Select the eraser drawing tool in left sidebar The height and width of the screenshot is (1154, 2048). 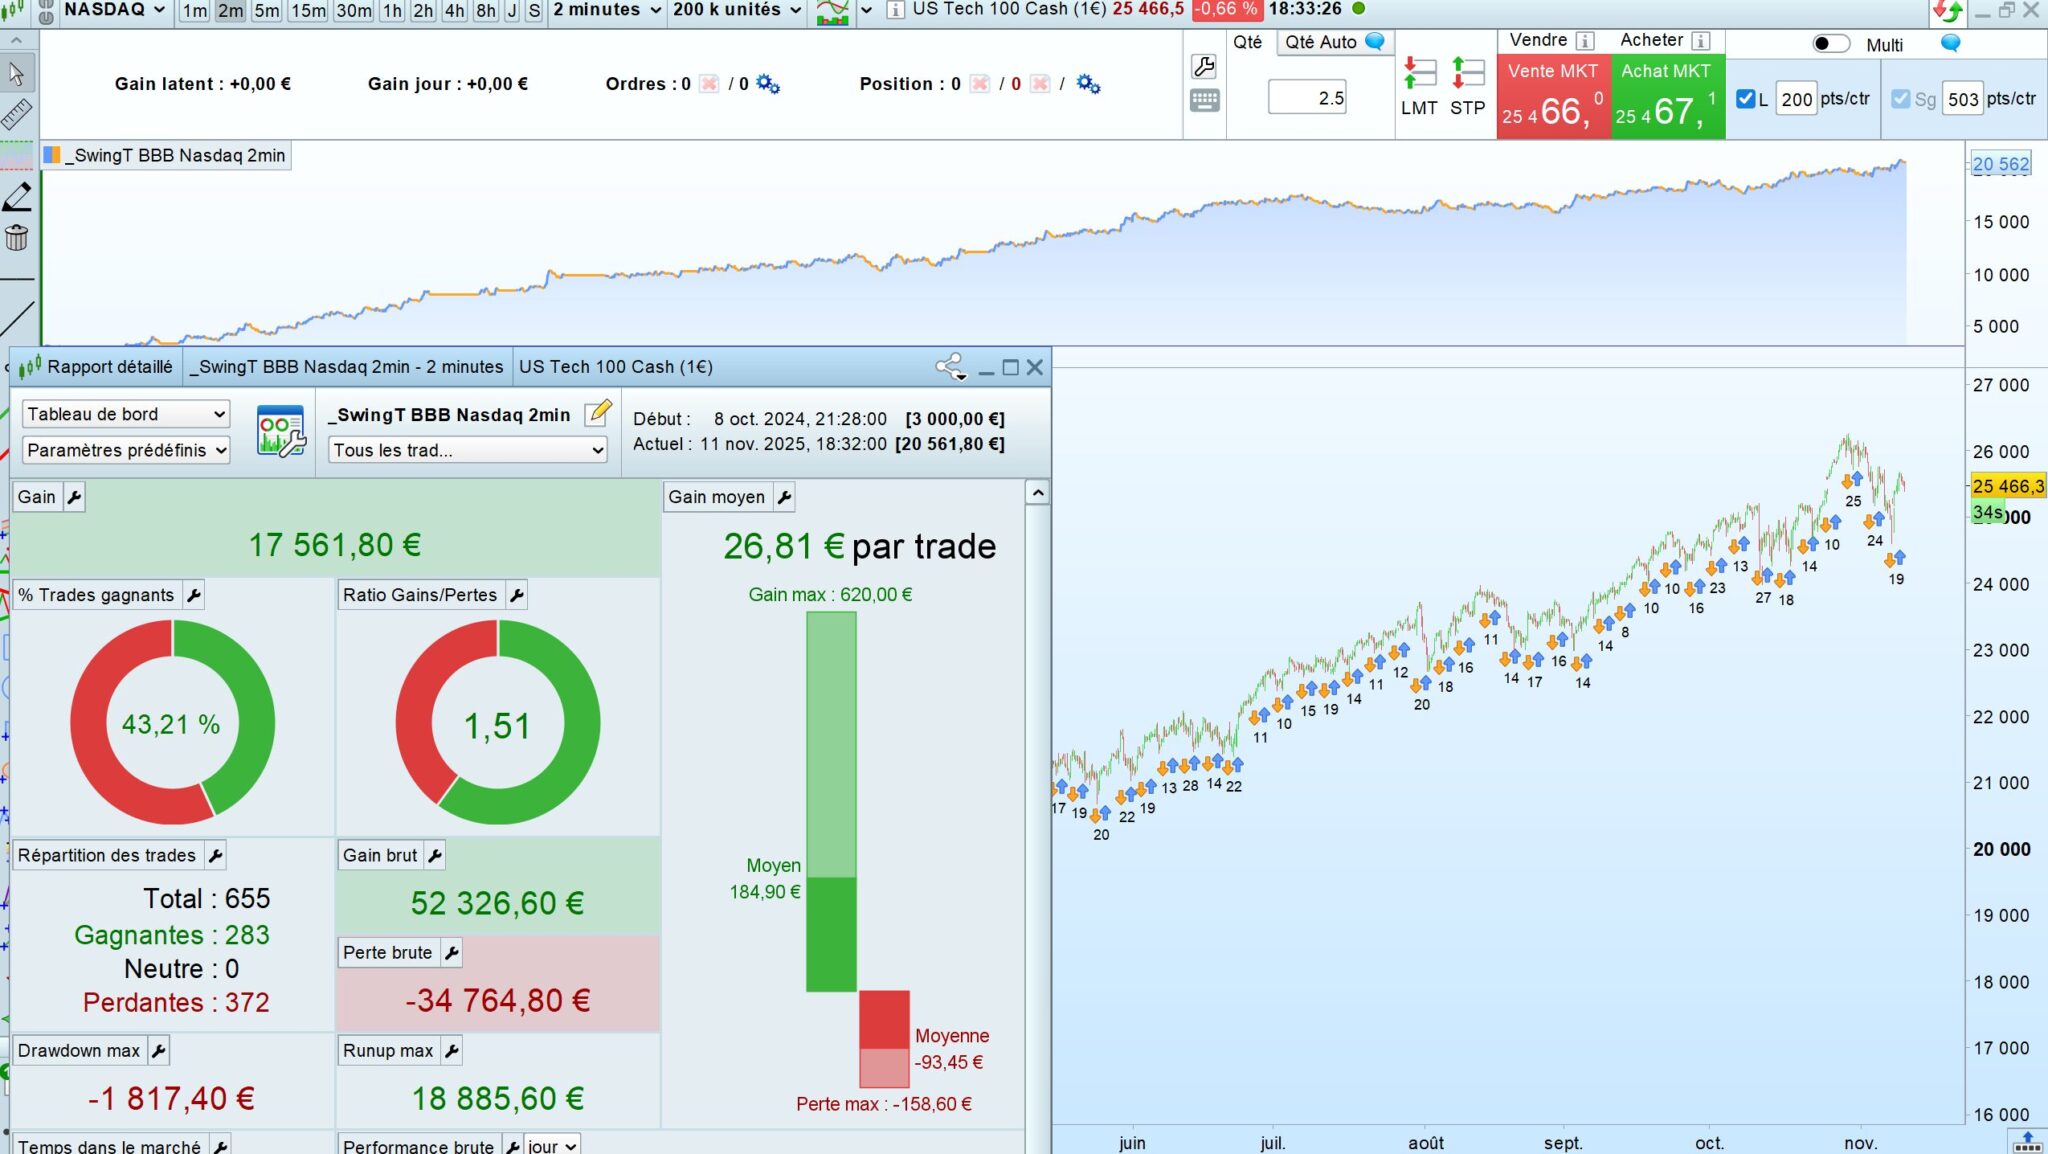tap(17, 197)
